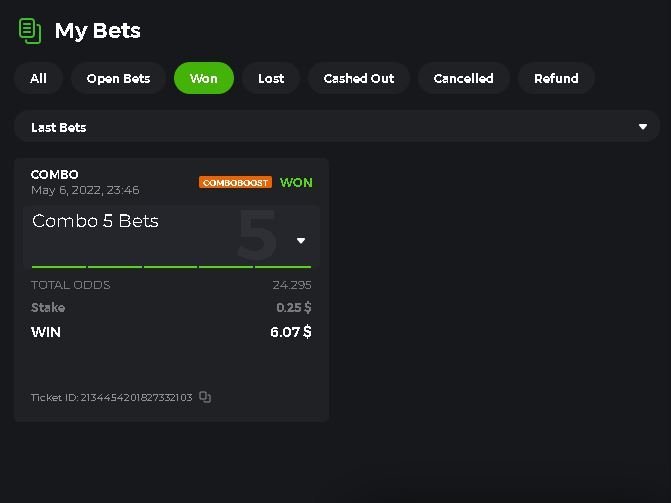Open the Cashed Out tab

click(359, 78)
